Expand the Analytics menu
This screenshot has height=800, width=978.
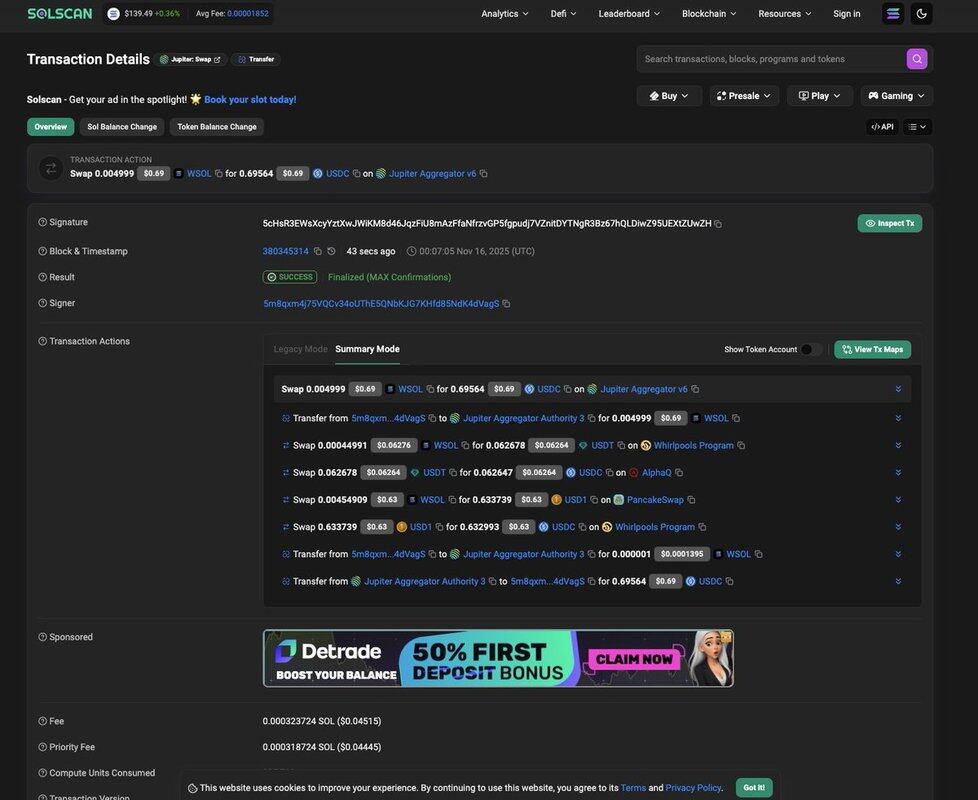(x=505, y=14)
